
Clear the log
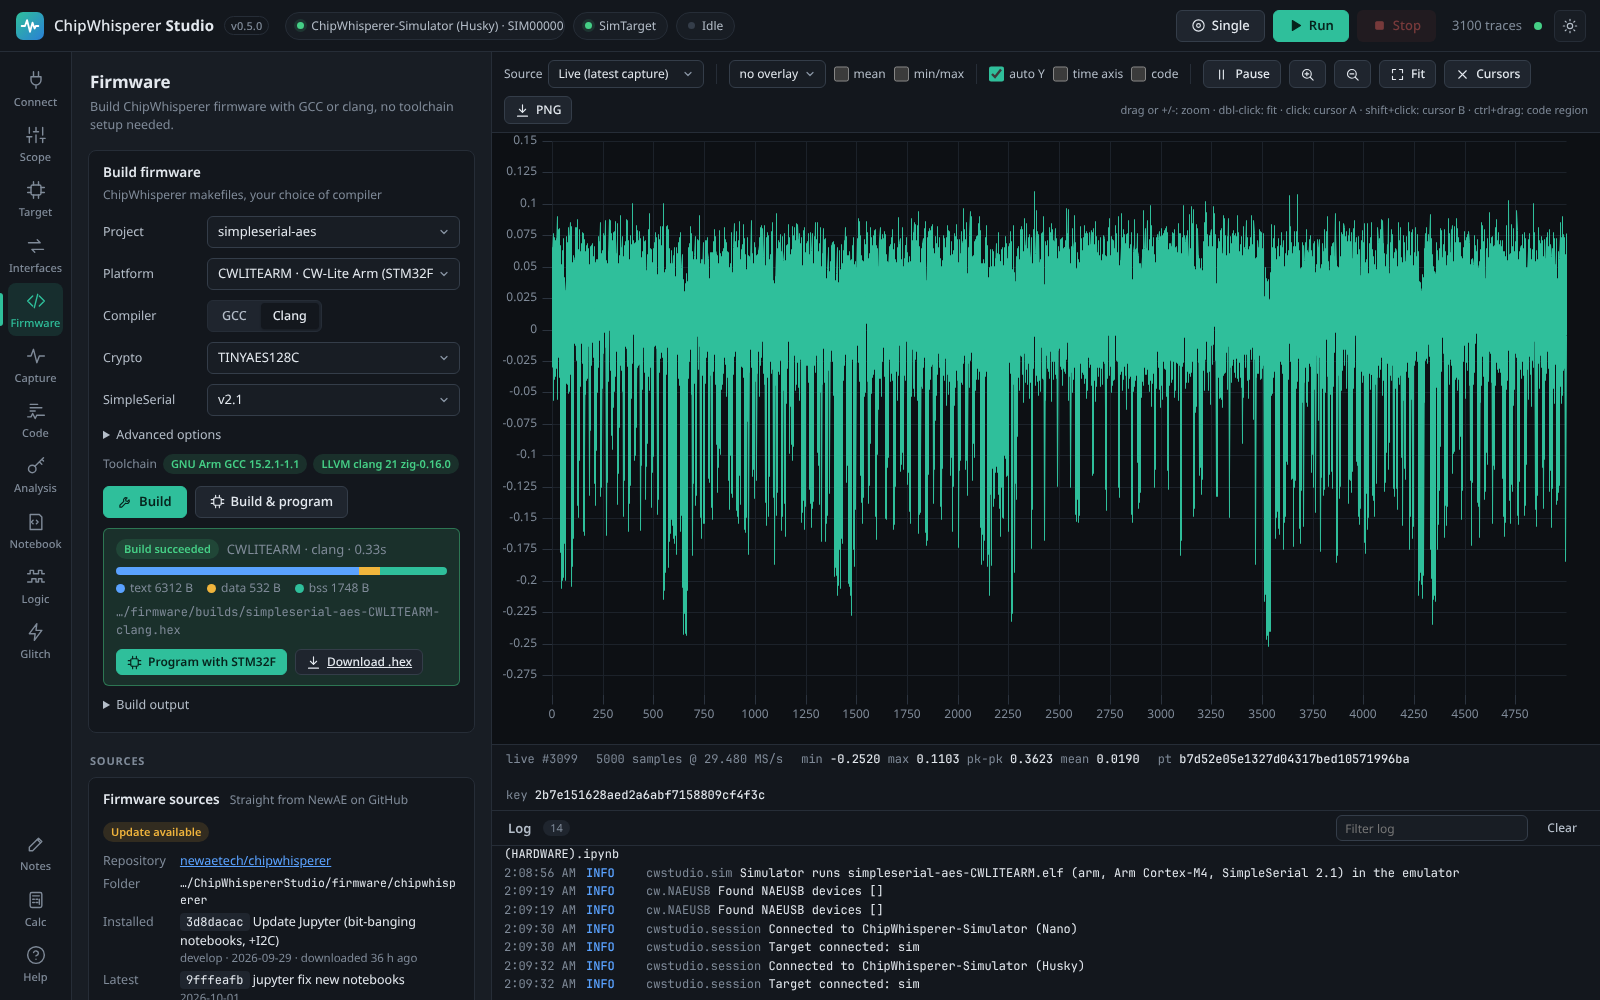(1561, 828)
